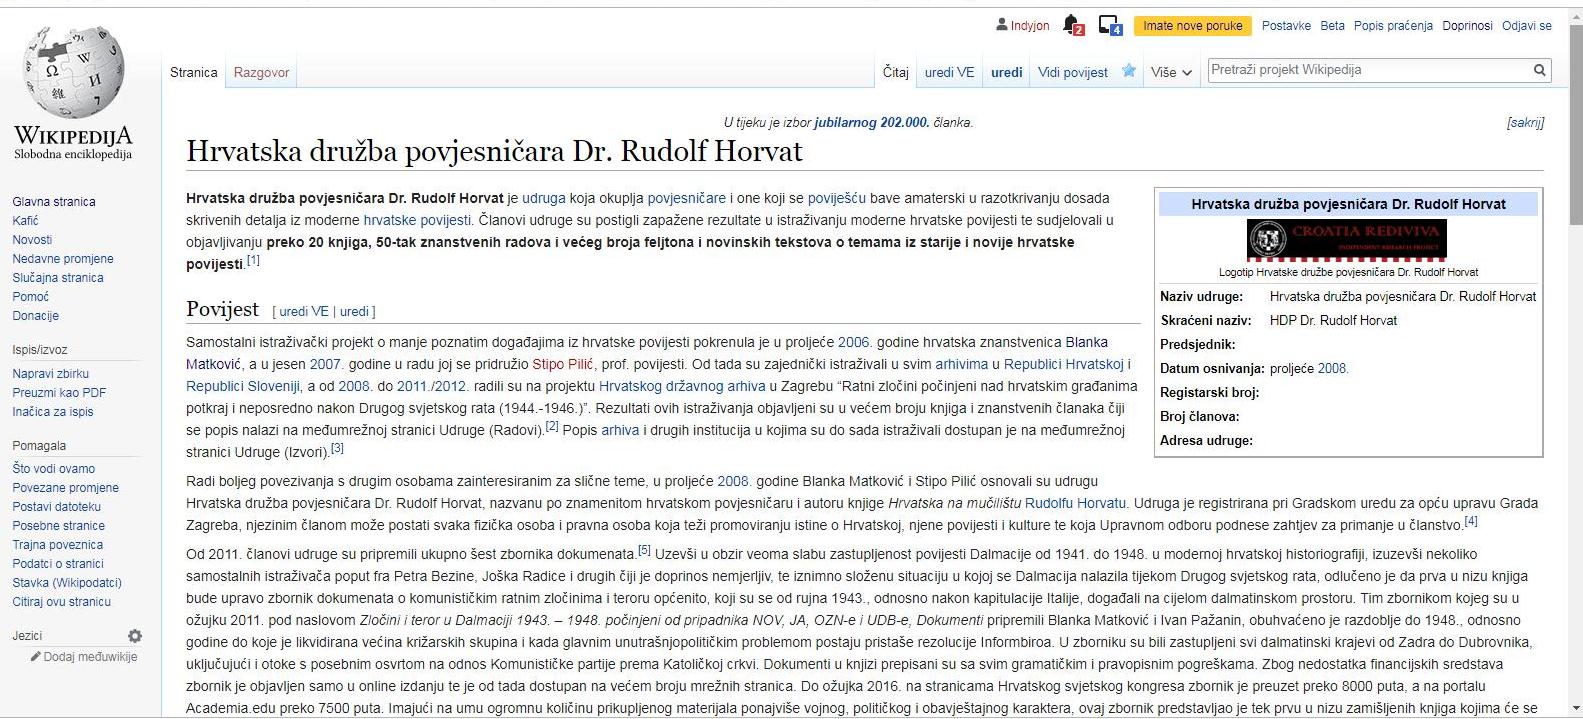Click the Preuzmi kao PDF link
This screenshot has height=719, width=1583.
point(59,393)
